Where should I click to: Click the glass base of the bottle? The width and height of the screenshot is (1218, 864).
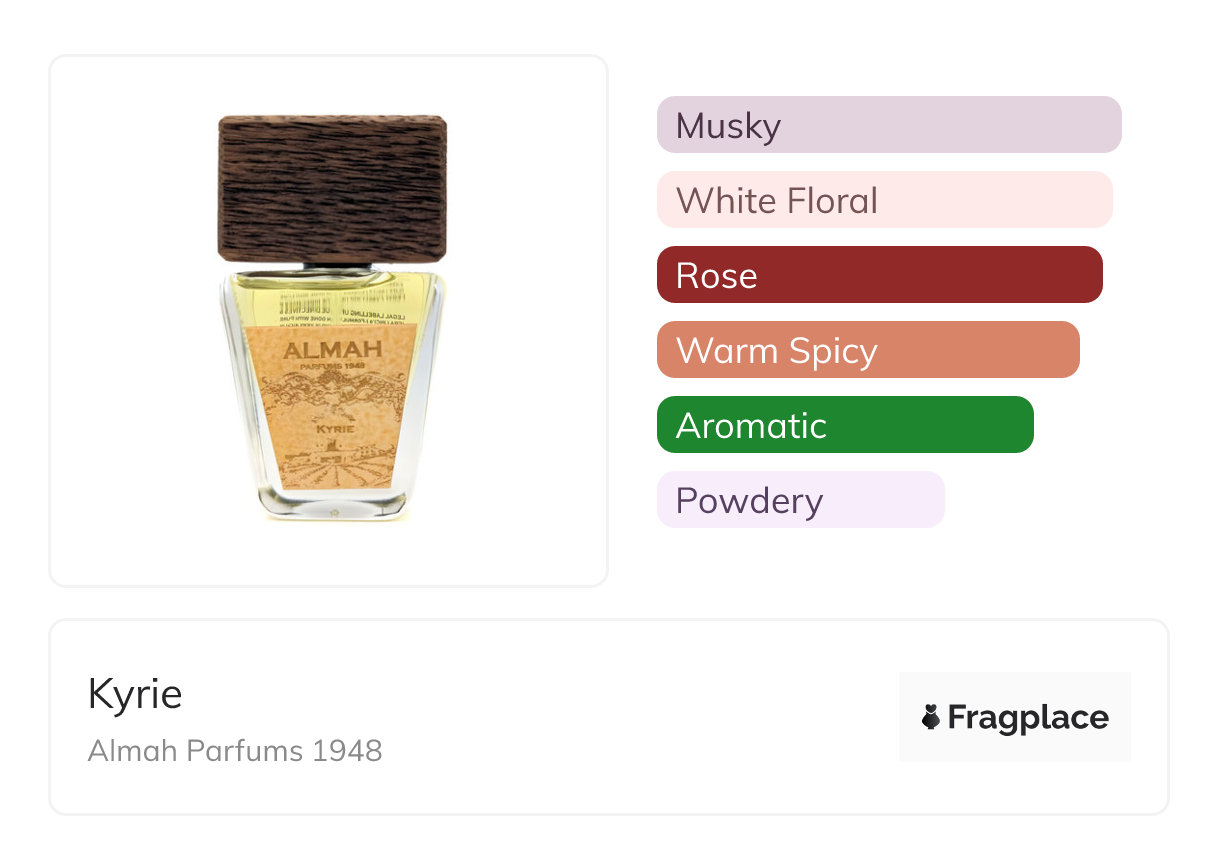click(332, 504)
